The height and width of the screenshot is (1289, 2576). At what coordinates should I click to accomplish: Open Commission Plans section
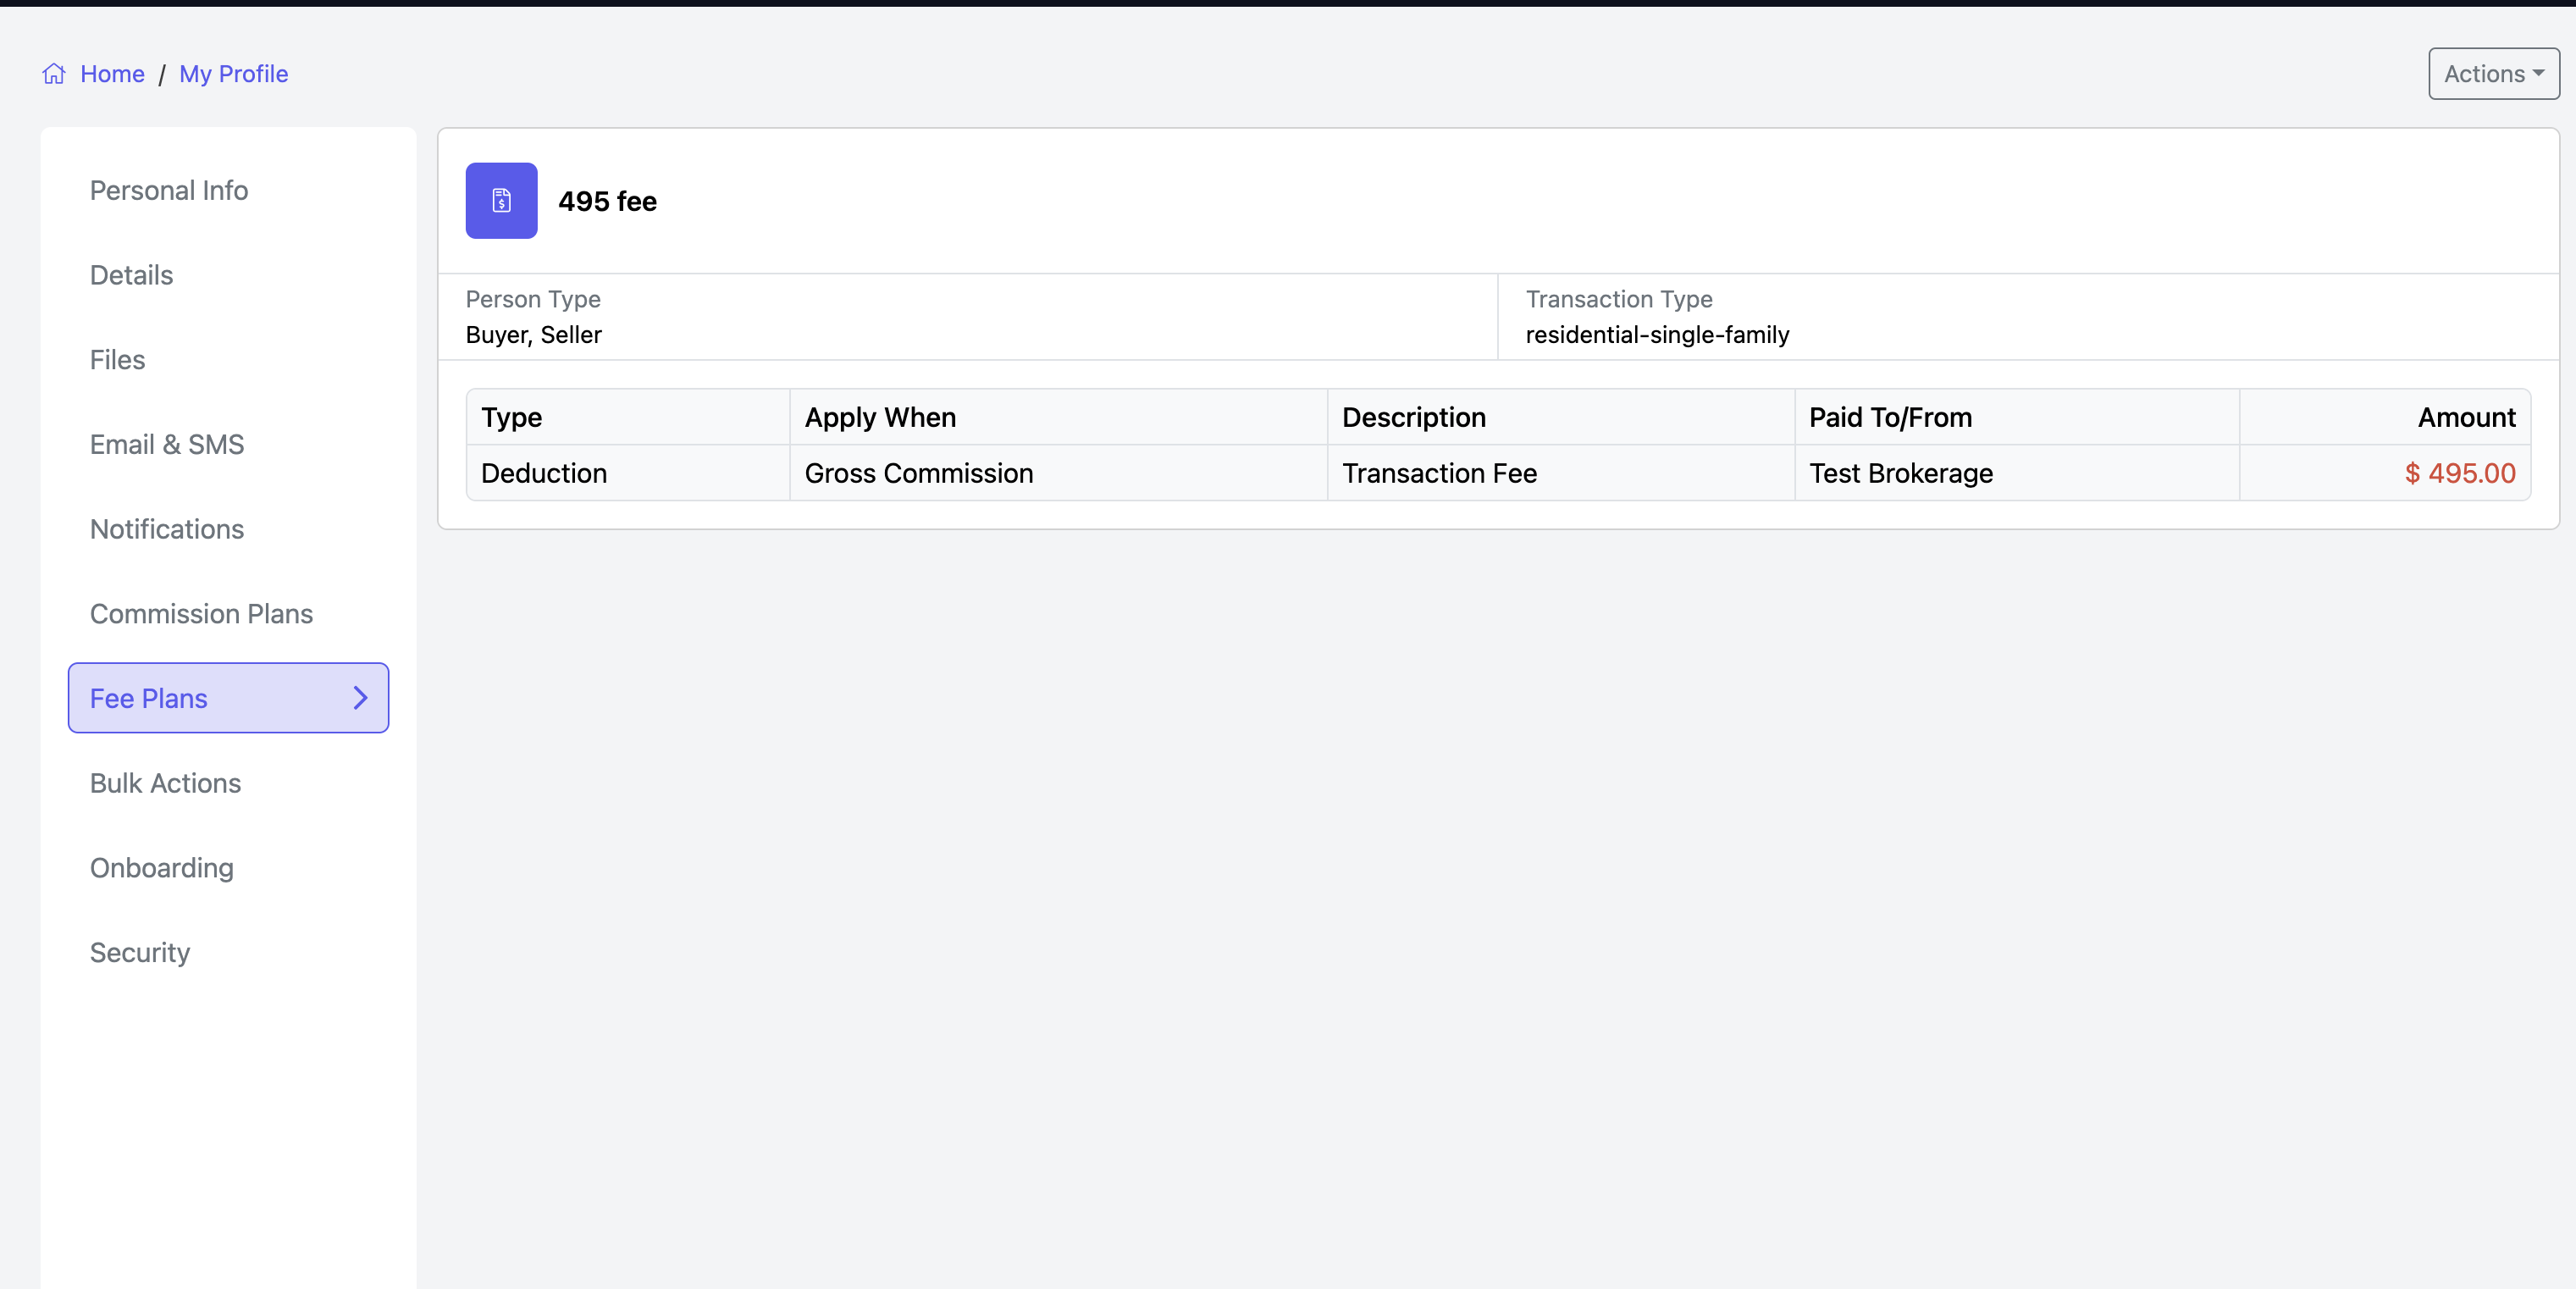[x=201, y=614]
